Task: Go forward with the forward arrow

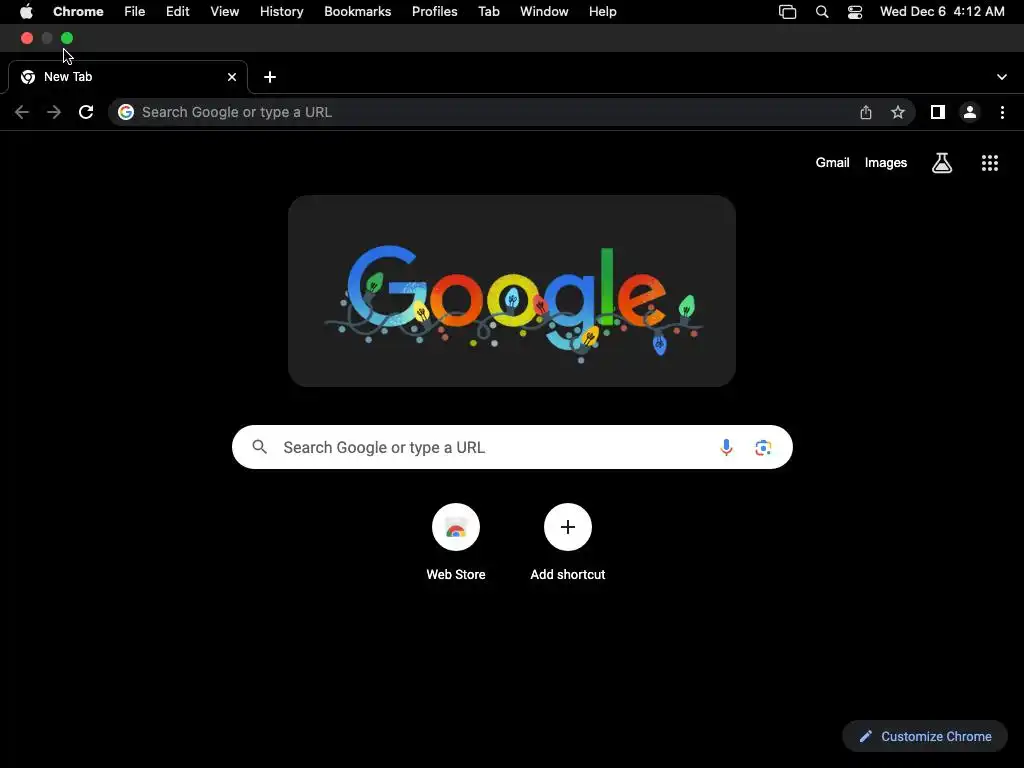Action: coord(54,112)
